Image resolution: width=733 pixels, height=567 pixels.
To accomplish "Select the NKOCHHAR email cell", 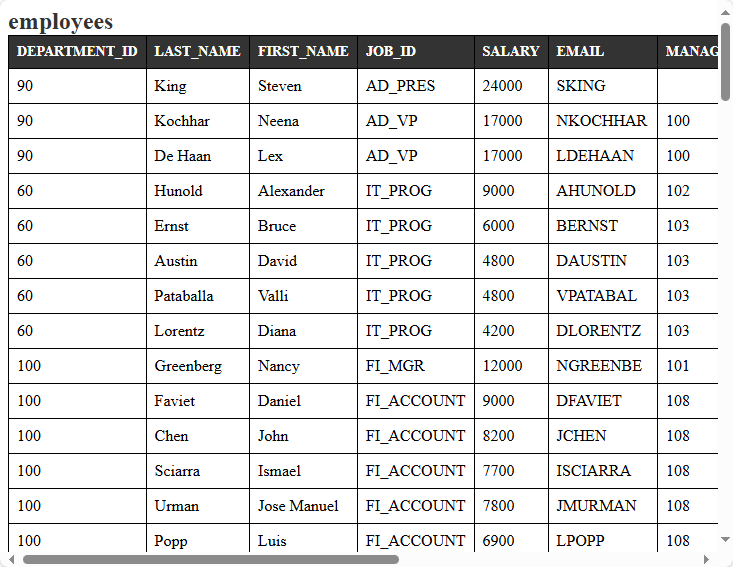I will coord(601,121).
